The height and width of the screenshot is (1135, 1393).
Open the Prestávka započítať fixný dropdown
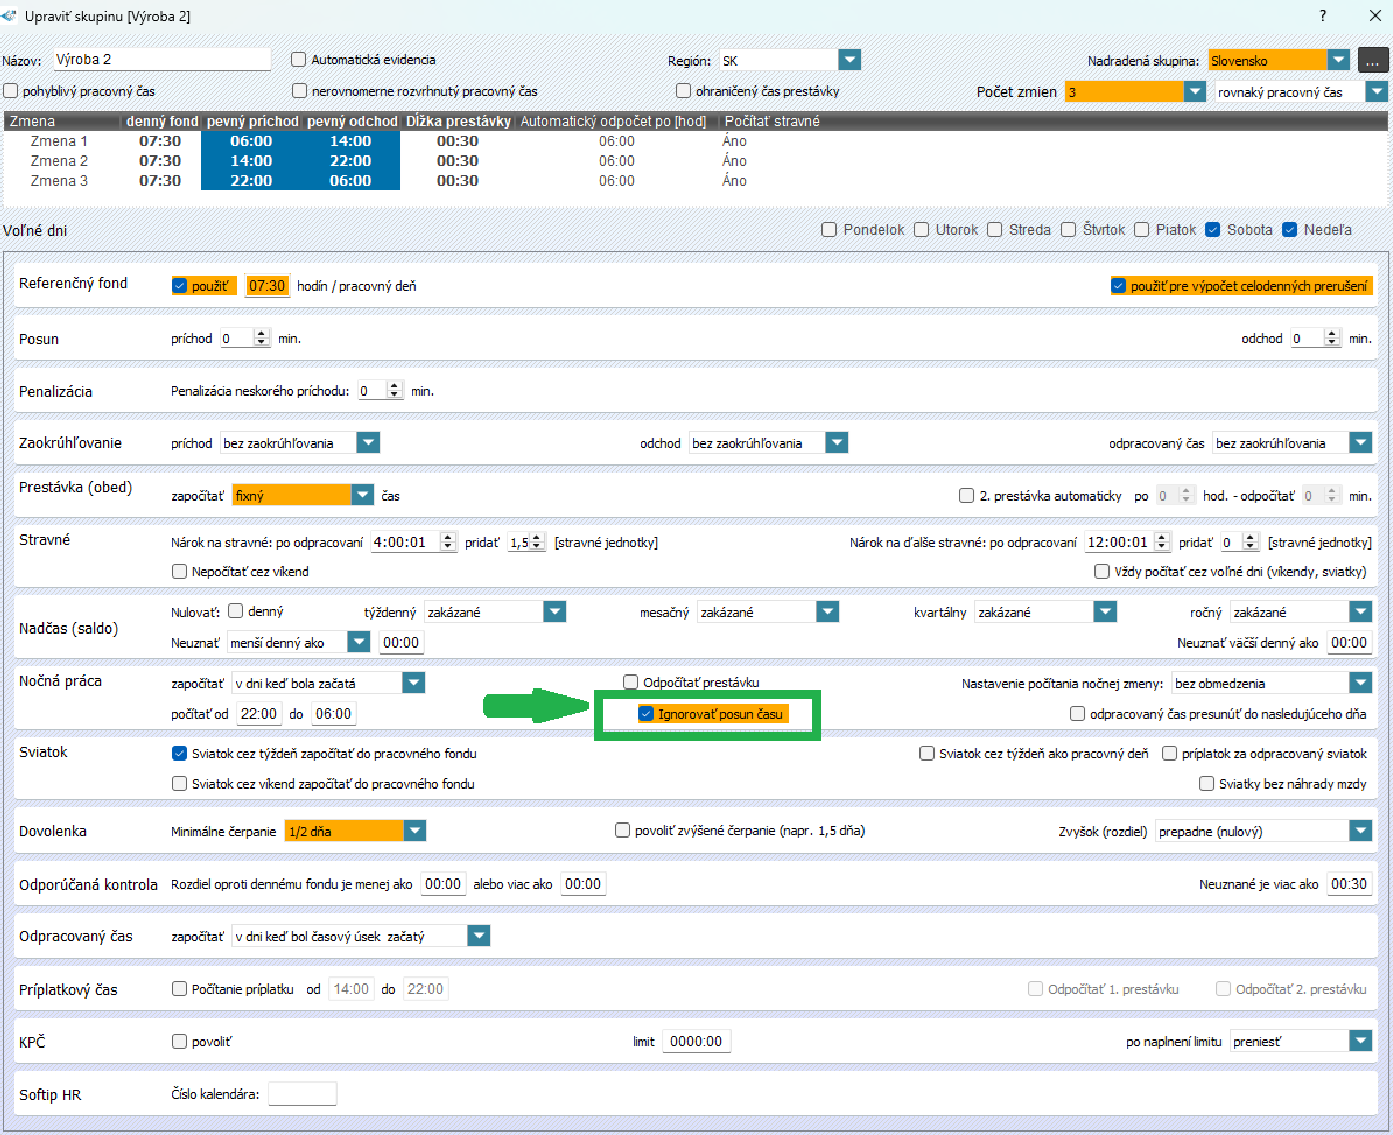[362, 495]
